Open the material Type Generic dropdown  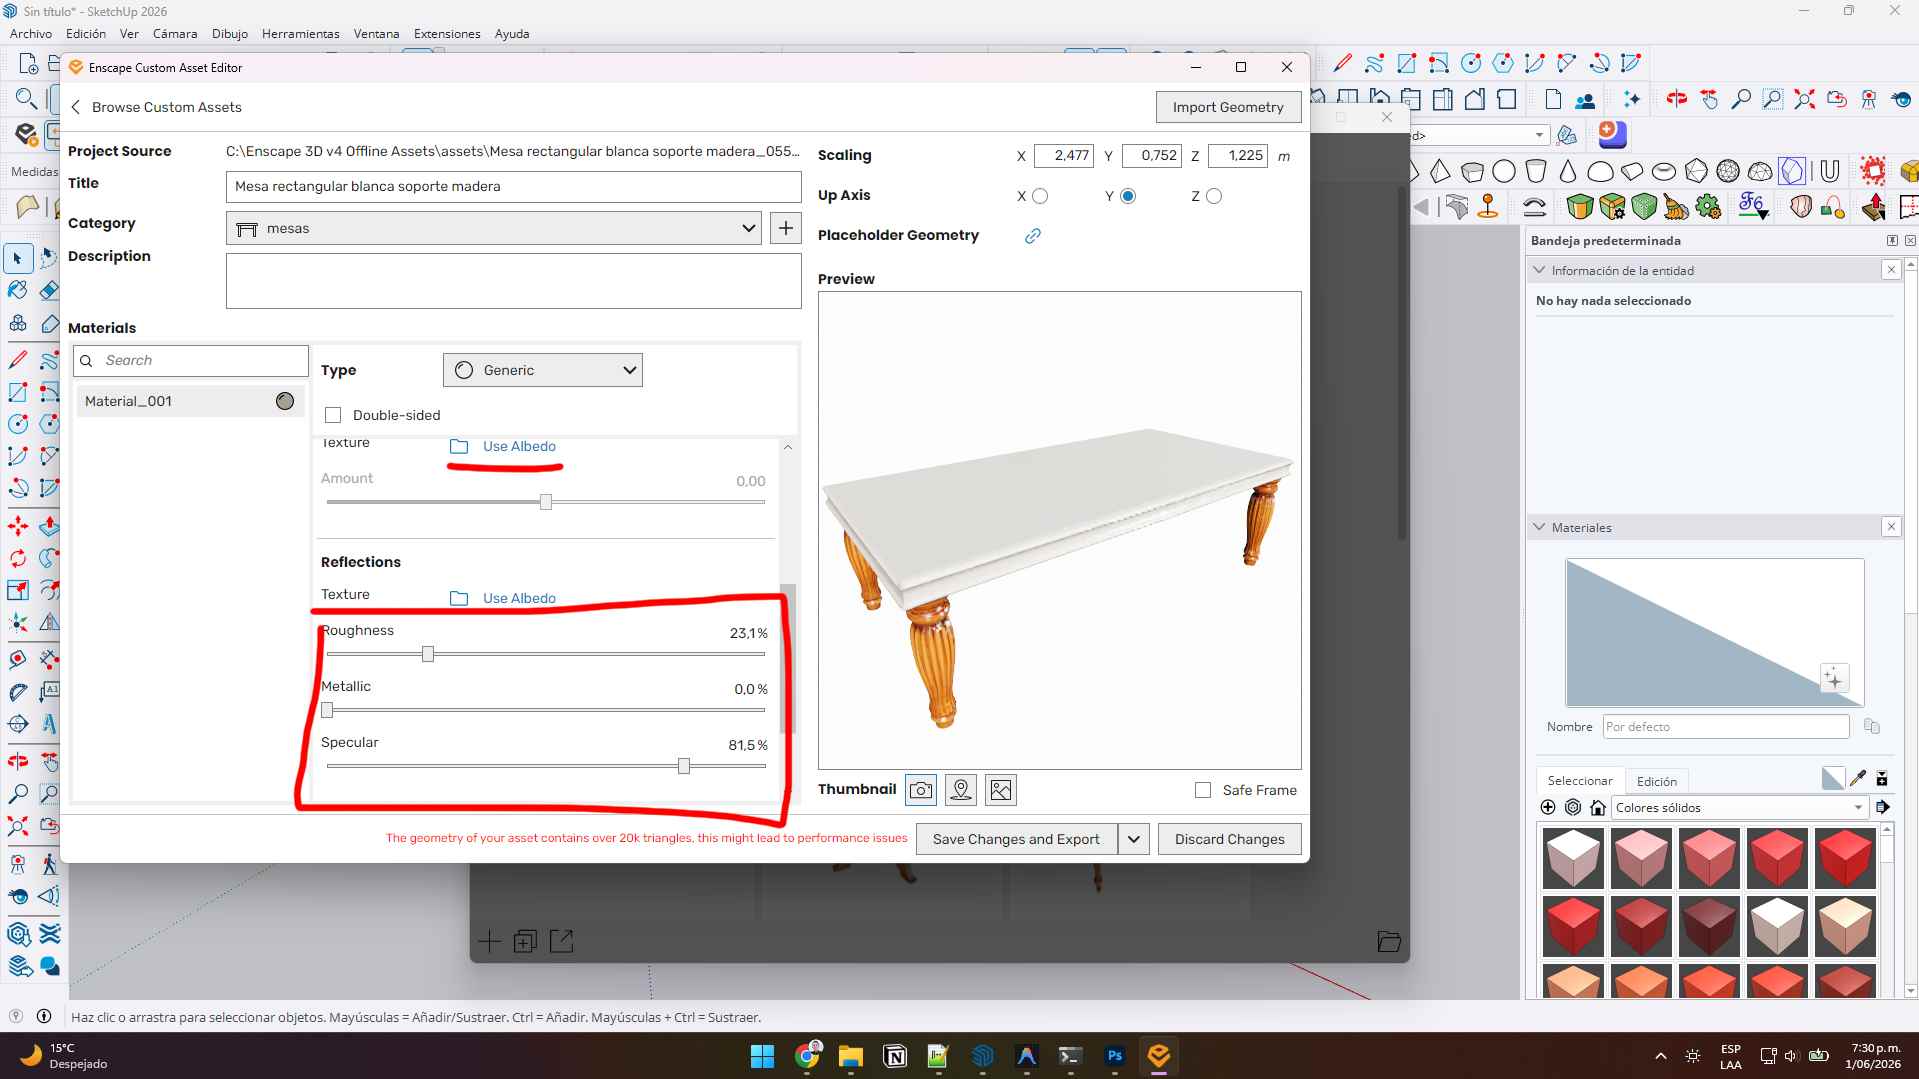(x=543, y=370)
